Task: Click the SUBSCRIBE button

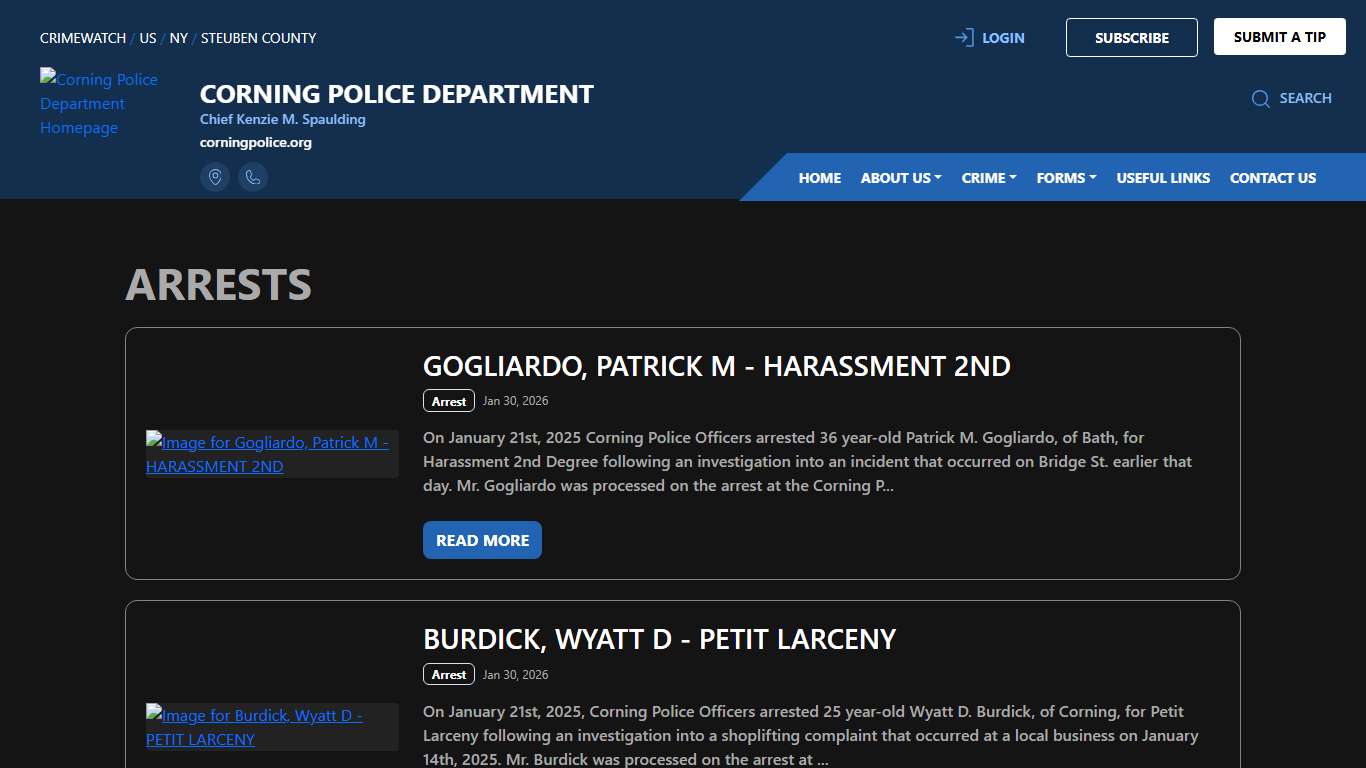Action: coord(1131,37)
